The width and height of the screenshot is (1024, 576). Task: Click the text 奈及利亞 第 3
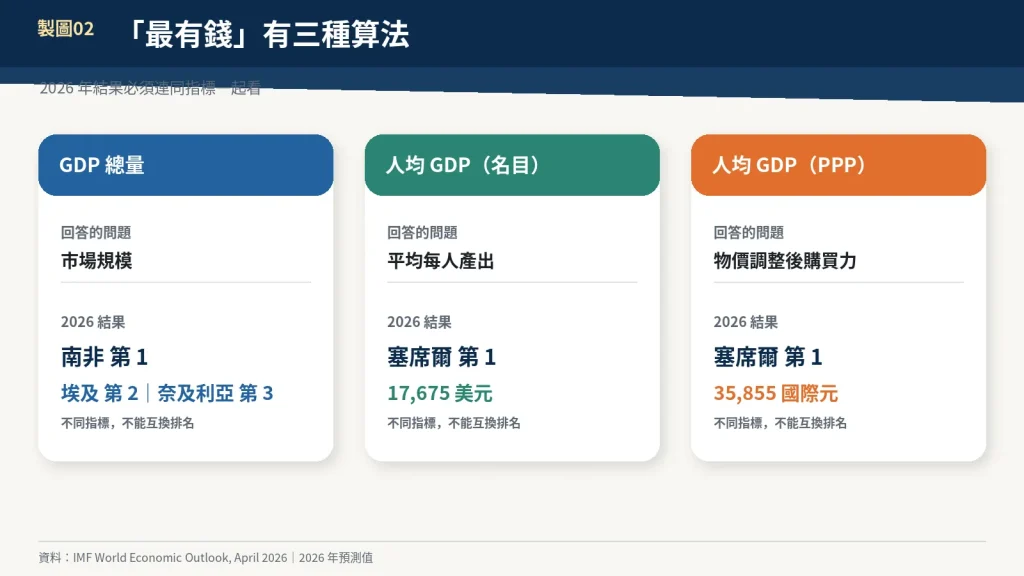pyautogui.click(x=215, y=393)
